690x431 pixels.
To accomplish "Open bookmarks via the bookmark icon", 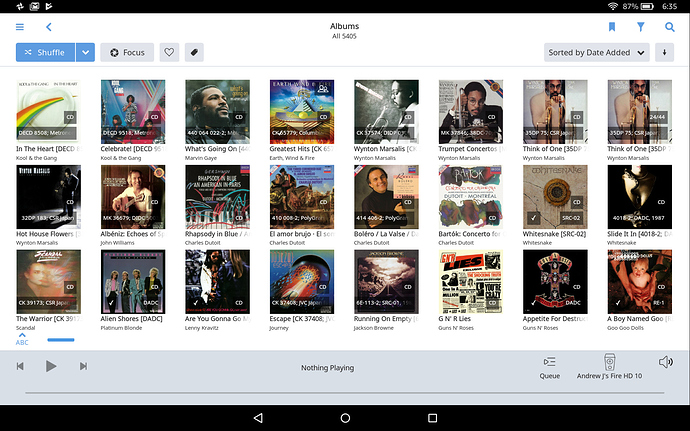I will (x=612, y=27).
